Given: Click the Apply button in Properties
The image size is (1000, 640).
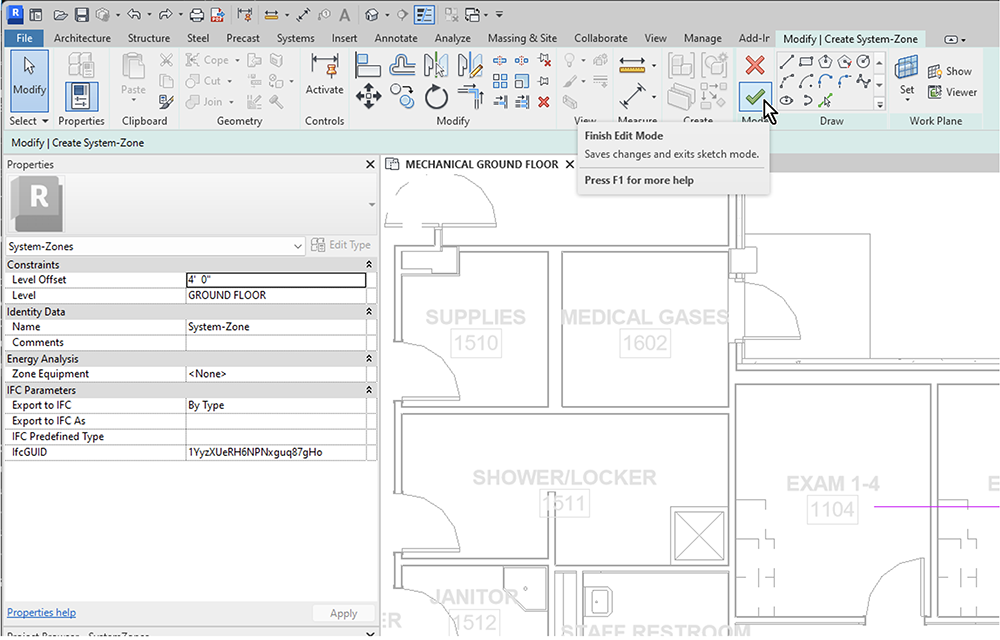Looking at the screenshot, I should [x=343, y=613].
